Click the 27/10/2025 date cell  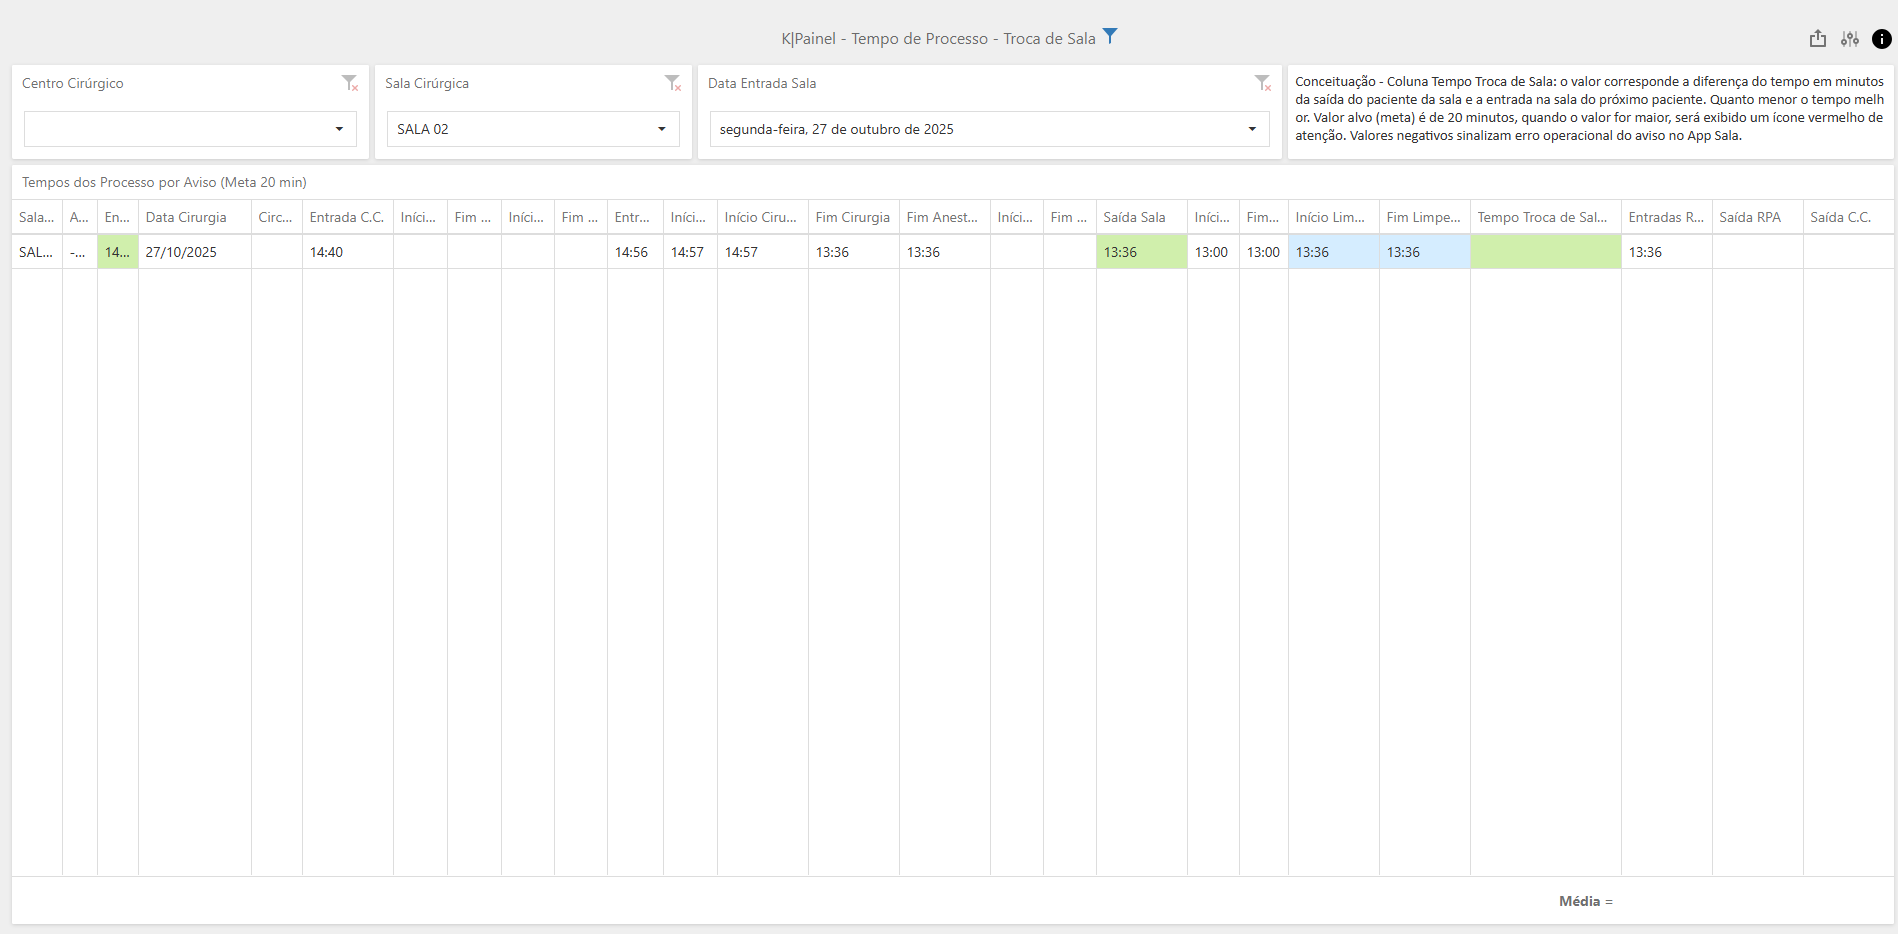coord(195,252)
